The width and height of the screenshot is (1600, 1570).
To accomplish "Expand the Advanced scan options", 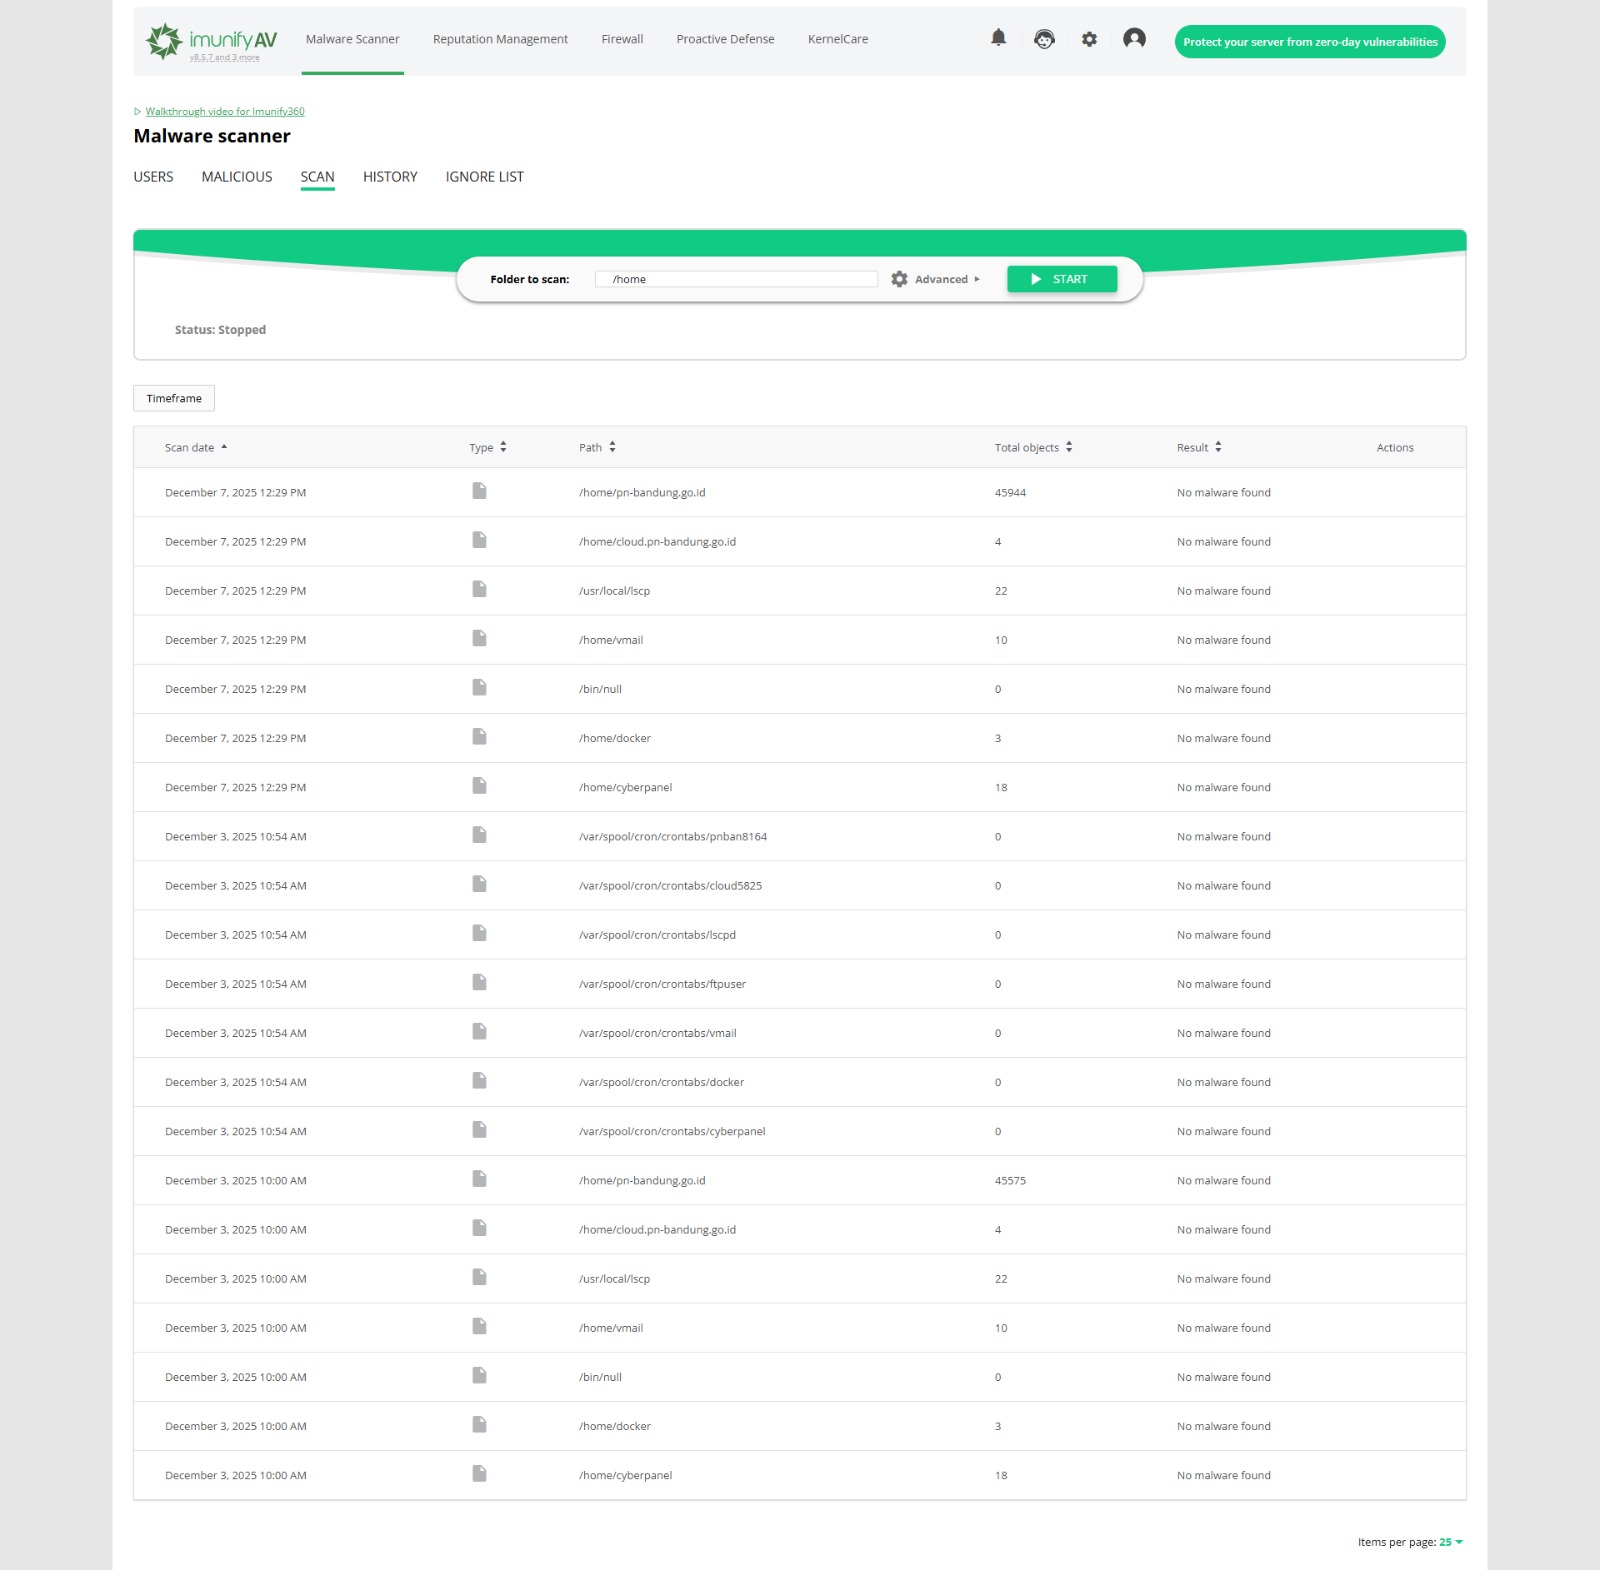I will (x=946, y=279).
